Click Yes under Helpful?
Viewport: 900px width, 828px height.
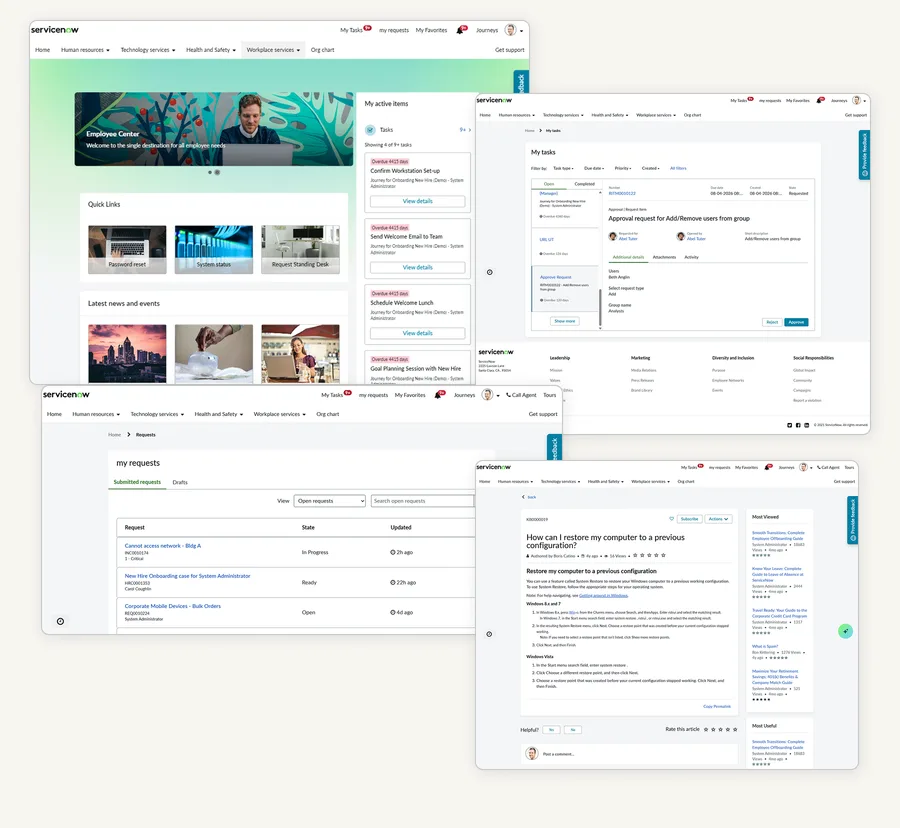coord(551,730)
